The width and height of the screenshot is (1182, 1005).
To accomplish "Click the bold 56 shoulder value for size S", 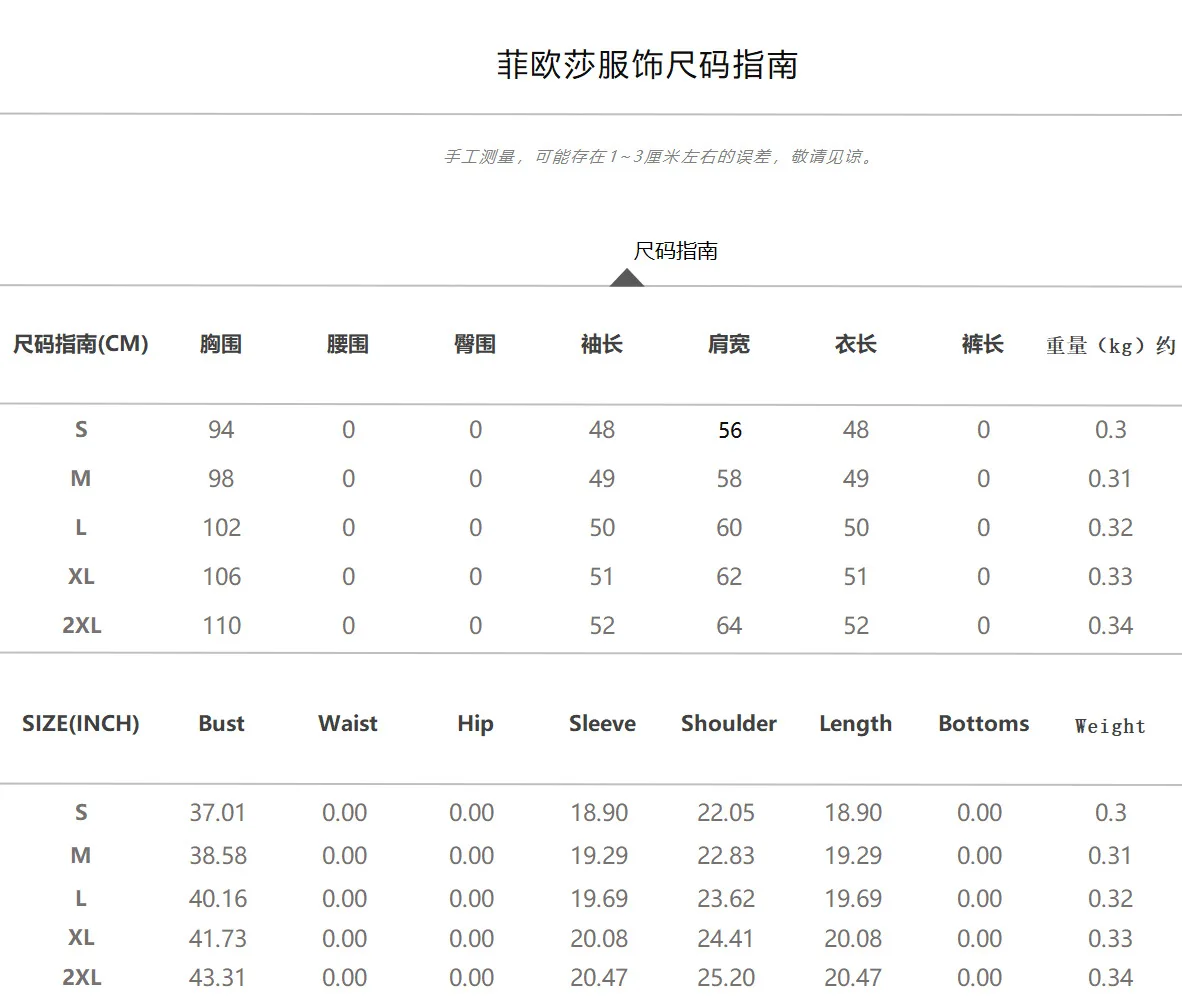I will click(x=730, y=430).
